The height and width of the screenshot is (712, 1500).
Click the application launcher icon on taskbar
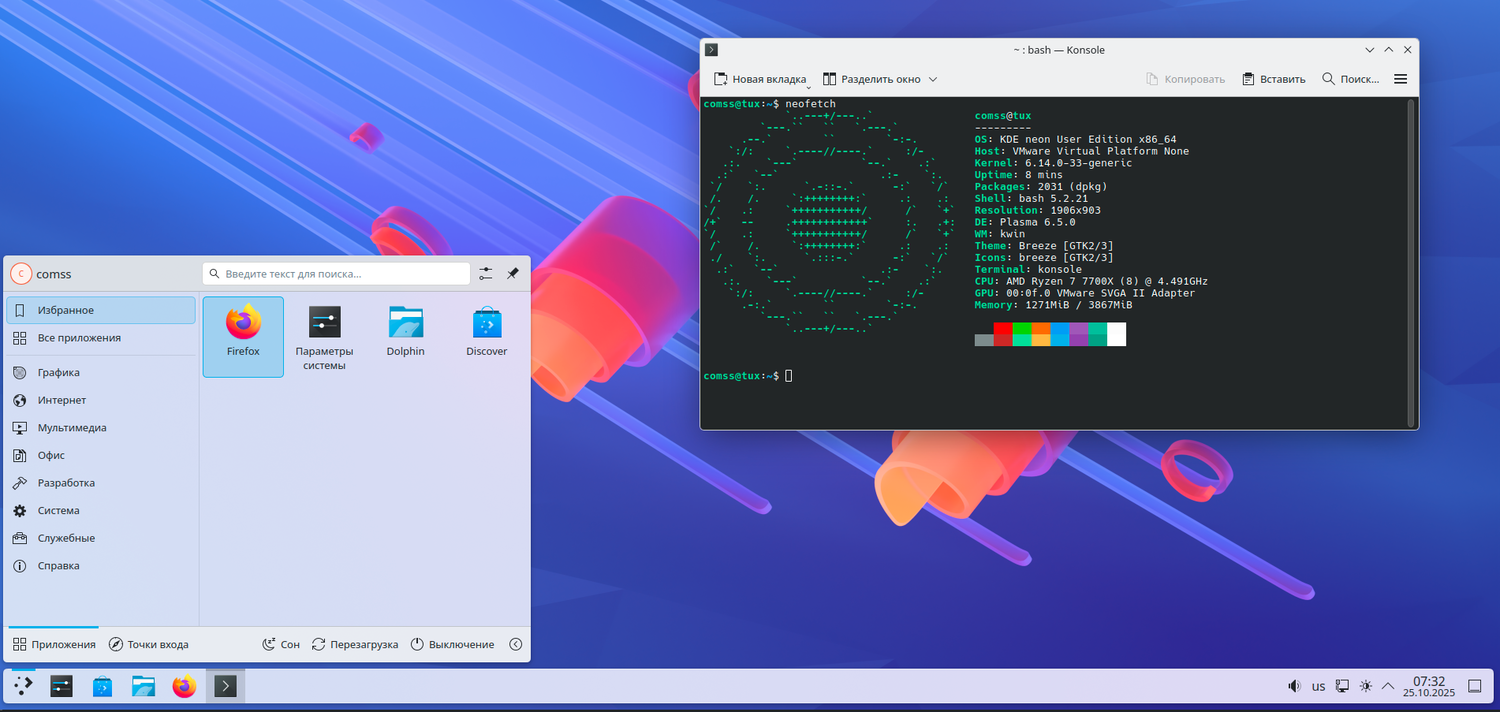point(22,686)
